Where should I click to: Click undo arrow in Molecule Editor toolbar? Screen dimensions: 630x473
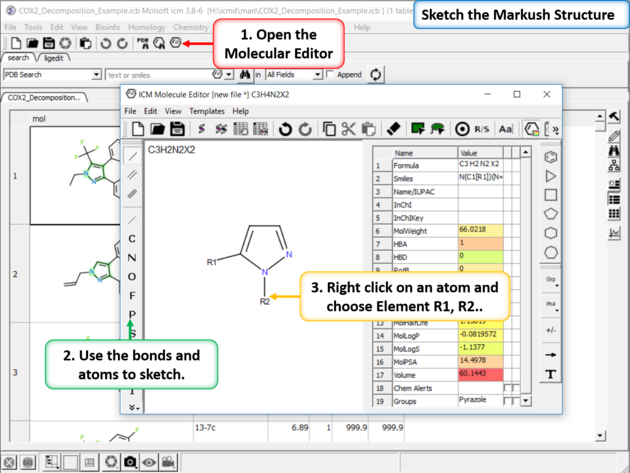point(285,129)
